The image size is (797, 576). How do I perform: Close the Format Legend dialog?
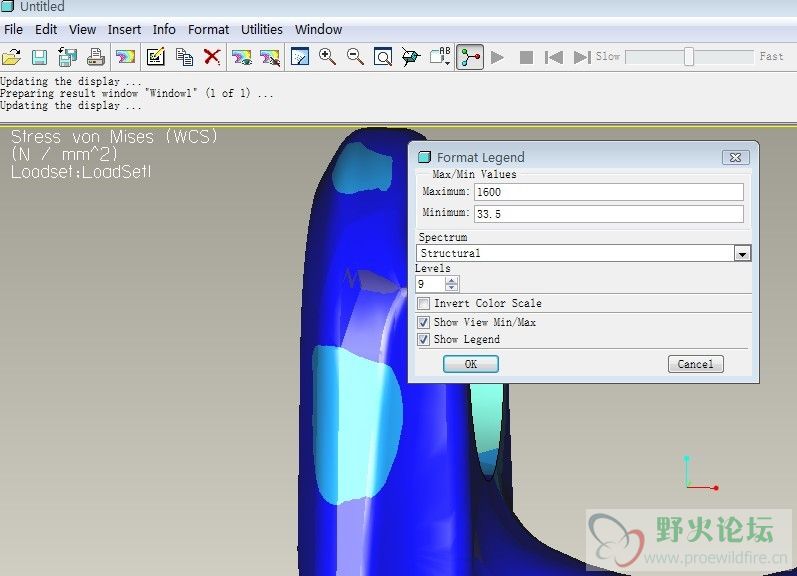[x=735, y=158]
